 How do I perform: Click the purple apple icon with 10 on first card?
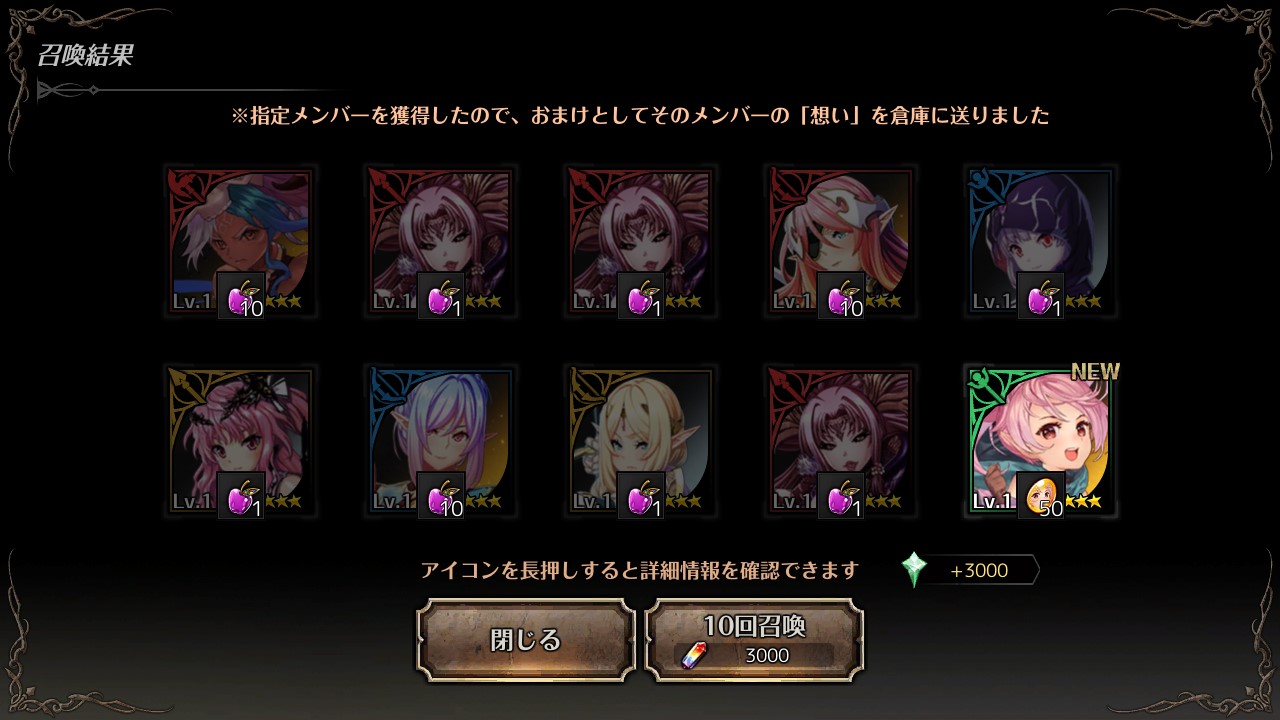241,296
